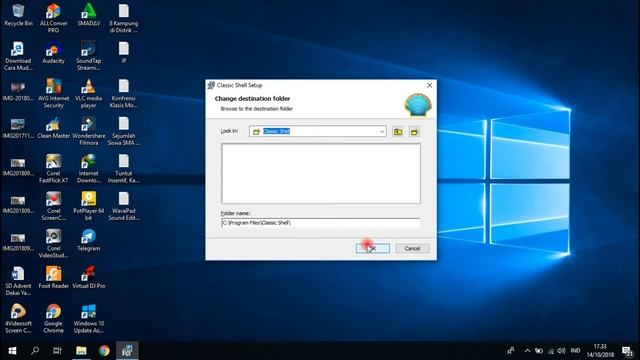Select the Internet Download Manager icon
The image size is (640, 360).
coord(89,169)
